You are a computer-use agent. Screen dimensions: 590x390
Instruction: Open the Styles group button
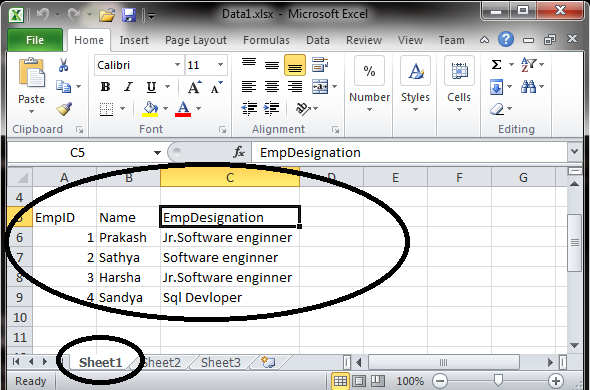[415, 85]
